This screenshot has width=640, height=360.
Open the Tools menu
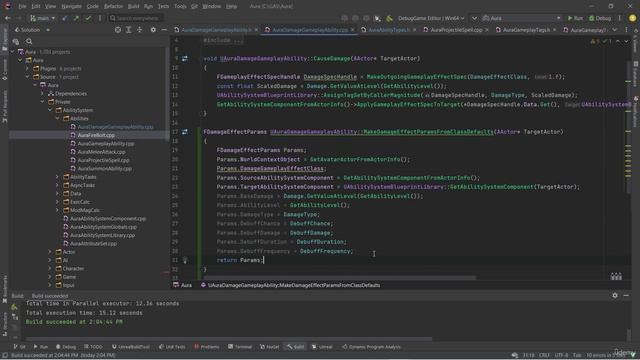pos(180,6)
